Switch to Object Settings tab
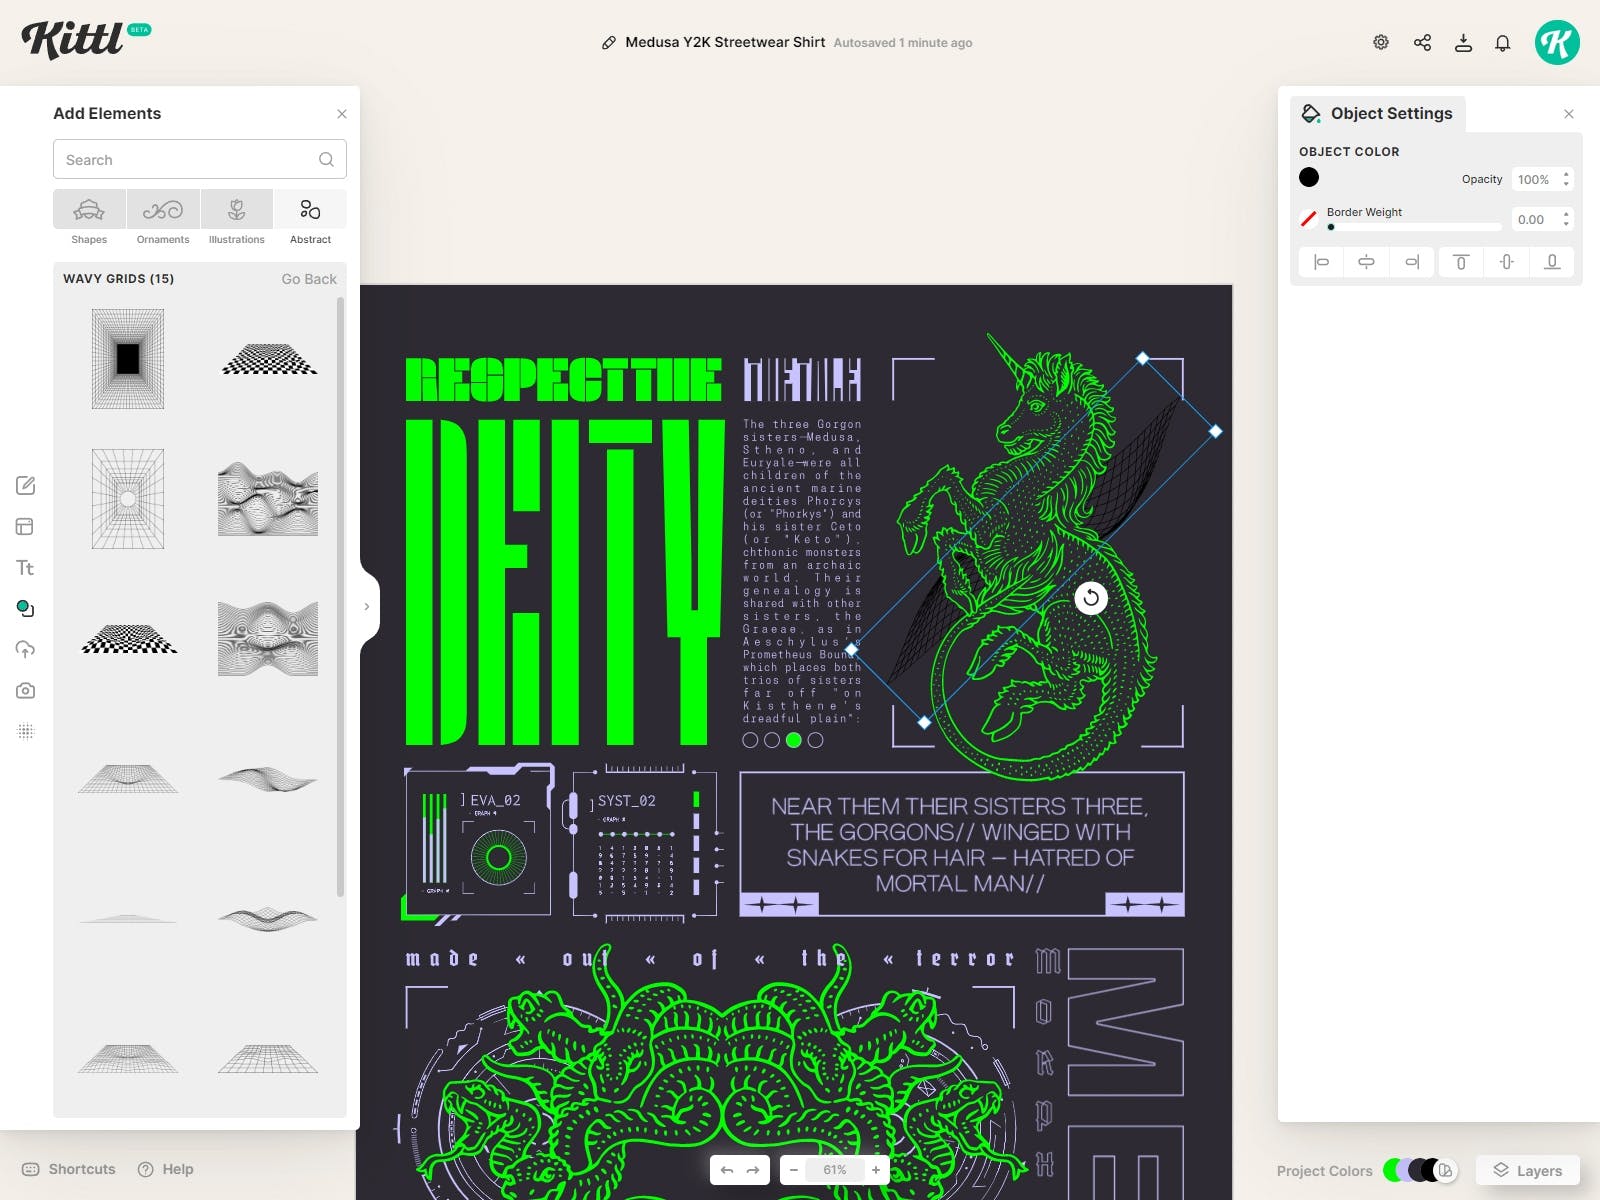This screenshot has width=1600, height=1200. coord(1379,114)
